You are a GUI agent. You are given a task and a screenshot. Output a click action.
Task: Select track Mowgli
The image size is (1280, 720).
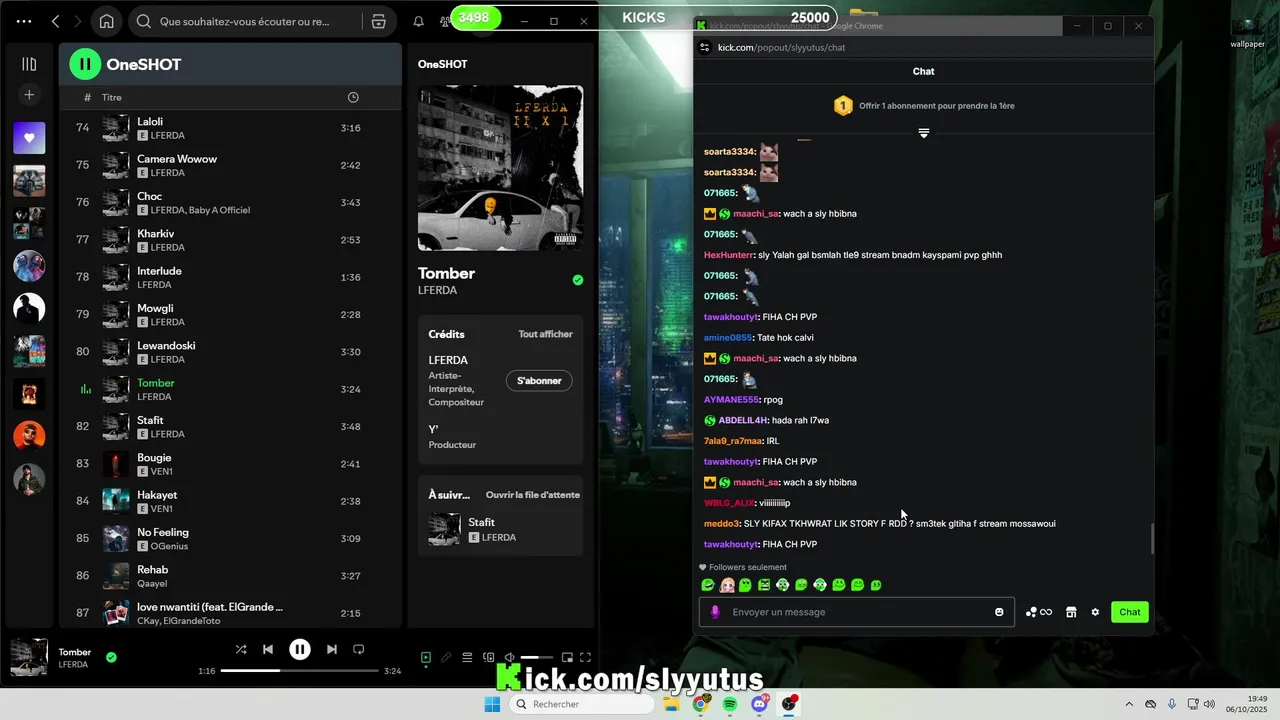(x=230, y=315)
